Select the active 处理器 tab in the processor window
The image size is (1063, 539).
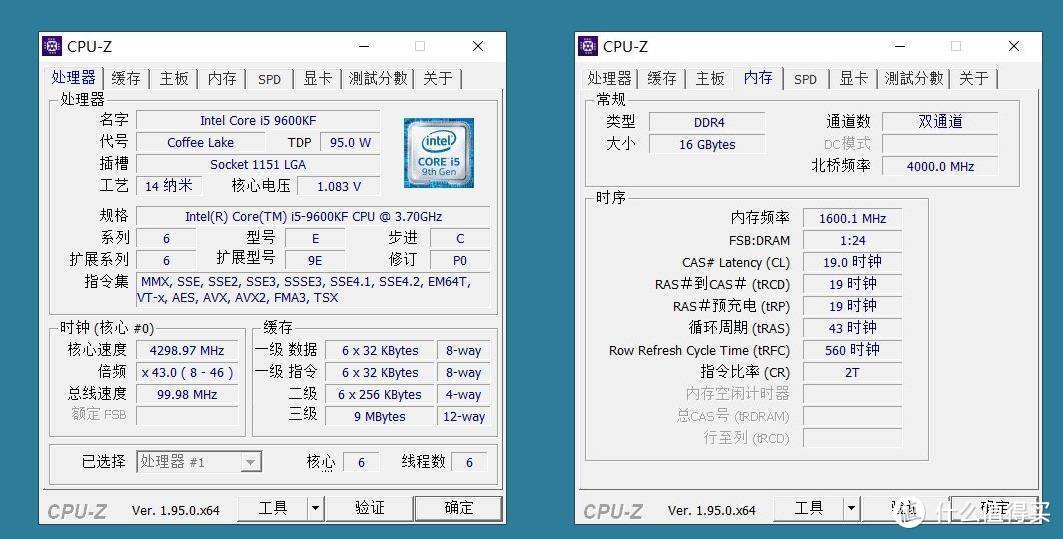74,77
